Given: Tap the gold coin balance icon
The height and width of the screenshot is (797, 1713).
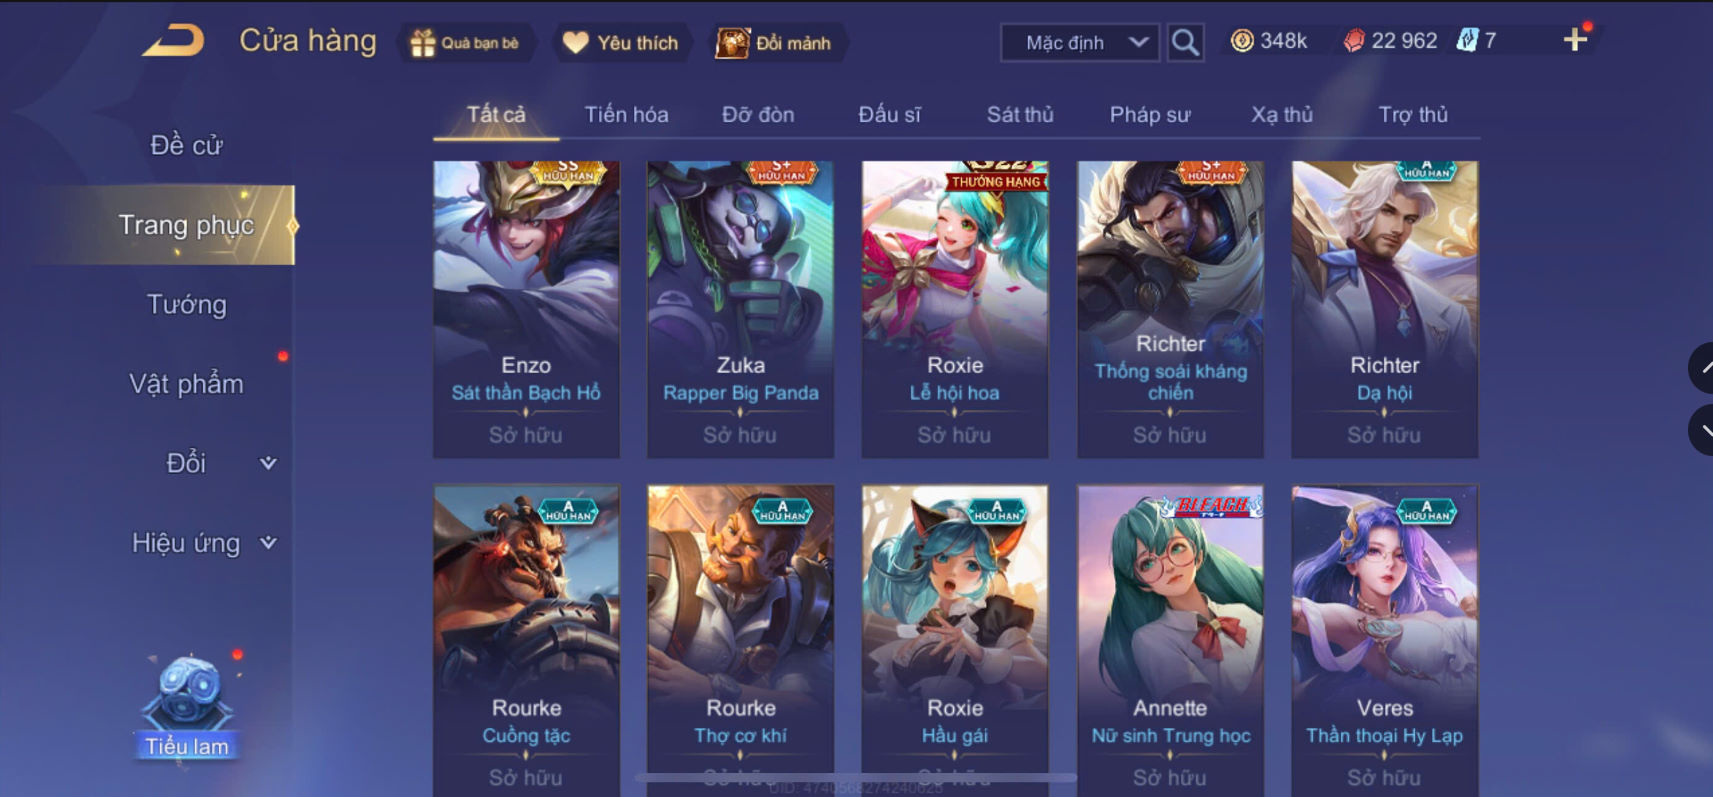Looking at the screenshot, I should 1242,41.
